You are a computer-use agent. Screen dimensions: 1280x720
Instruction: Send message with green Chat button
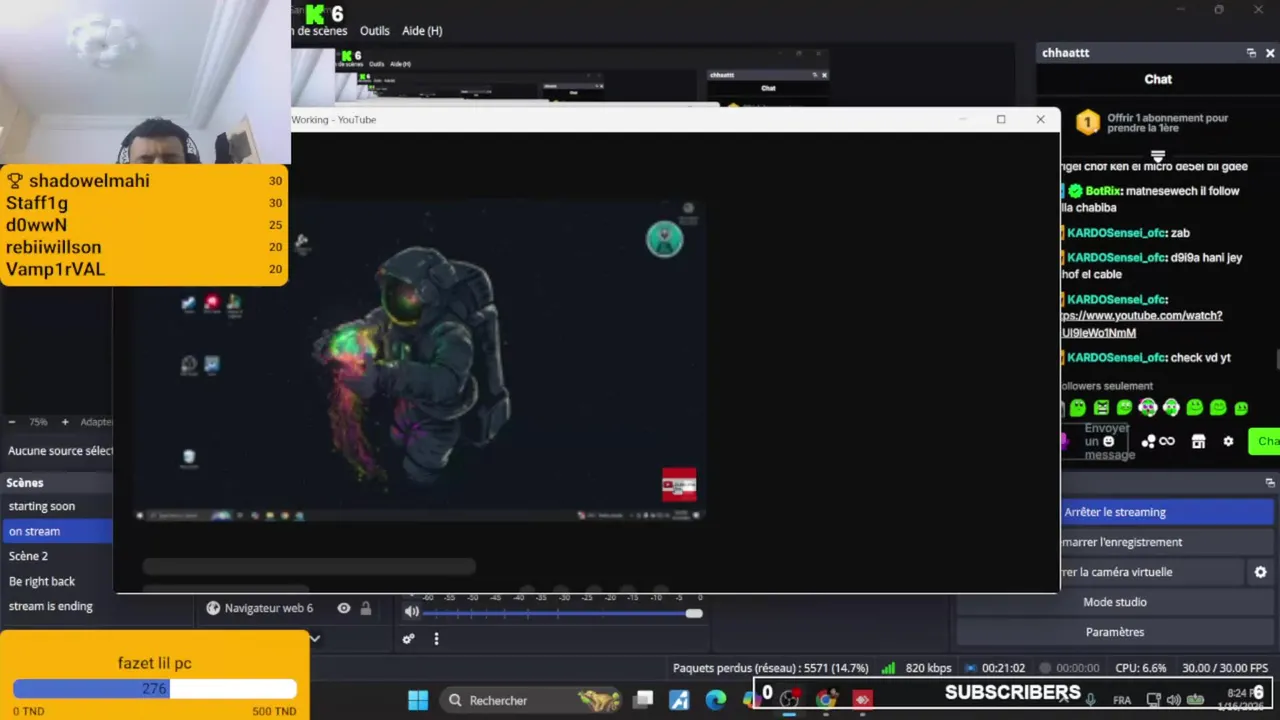(x=1266, y=441)
